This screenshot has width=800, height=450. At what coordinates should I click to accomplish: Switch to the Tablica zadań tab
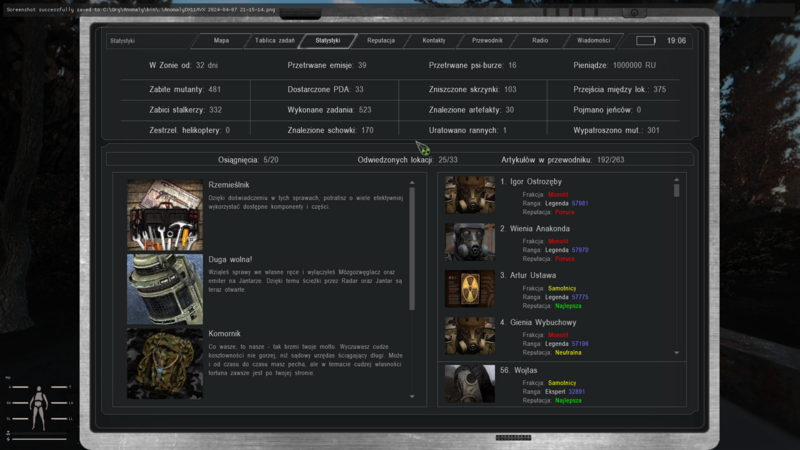click(x=275, y=41)
